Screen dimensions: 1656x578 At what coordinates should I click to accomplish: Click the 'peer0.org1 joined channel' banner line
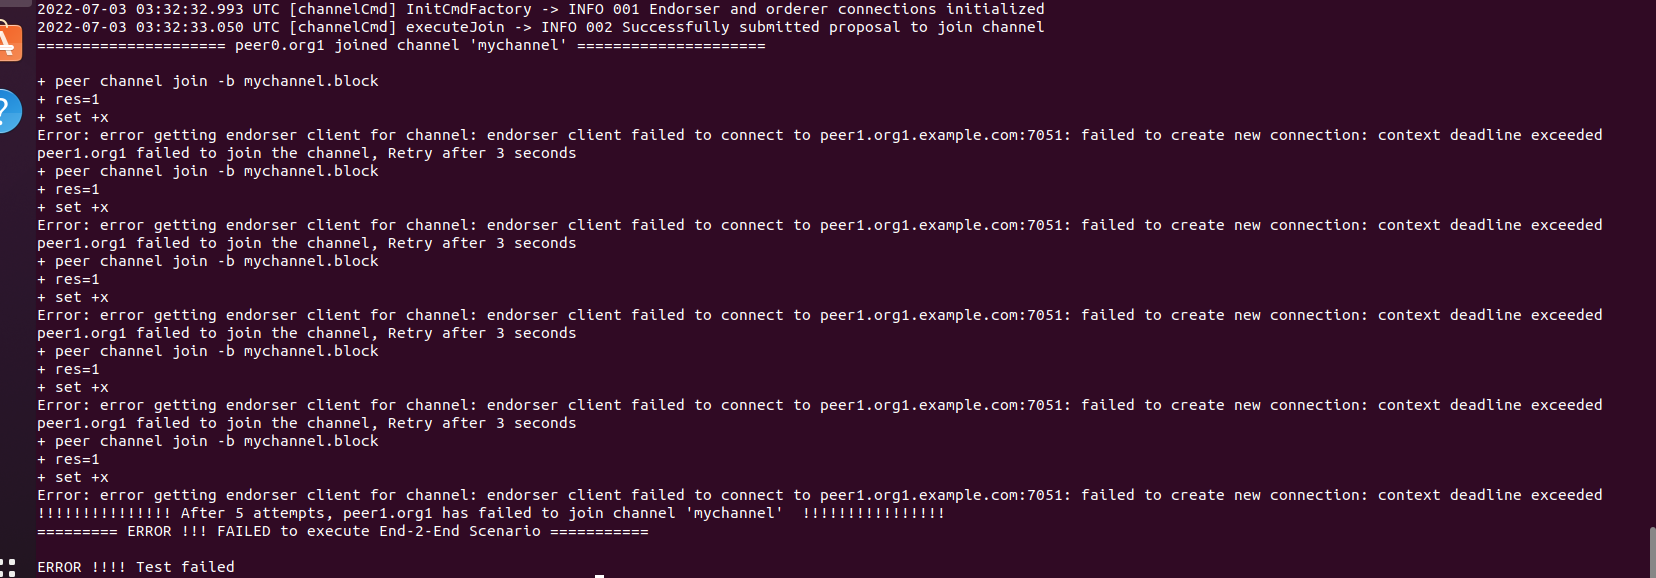point(401,45)
